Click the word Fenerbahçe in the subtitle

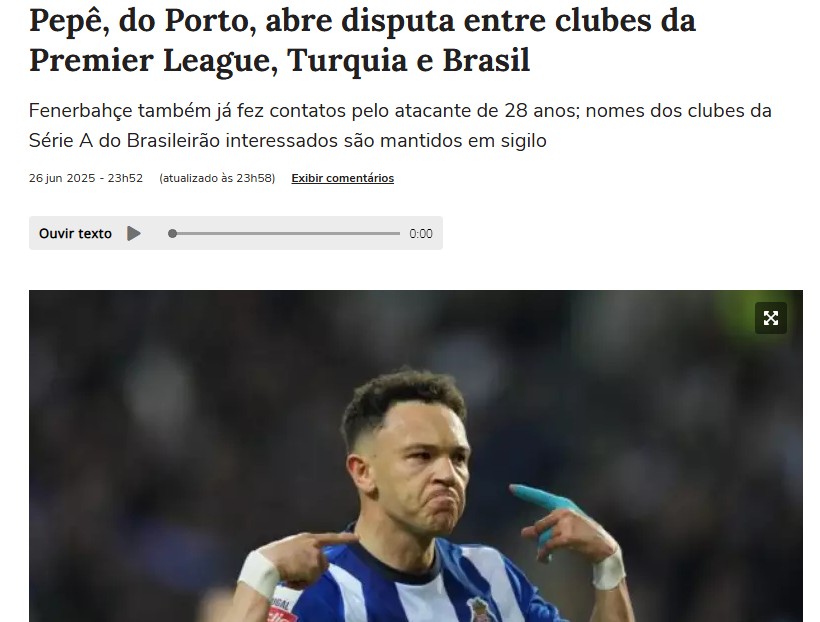81,111
